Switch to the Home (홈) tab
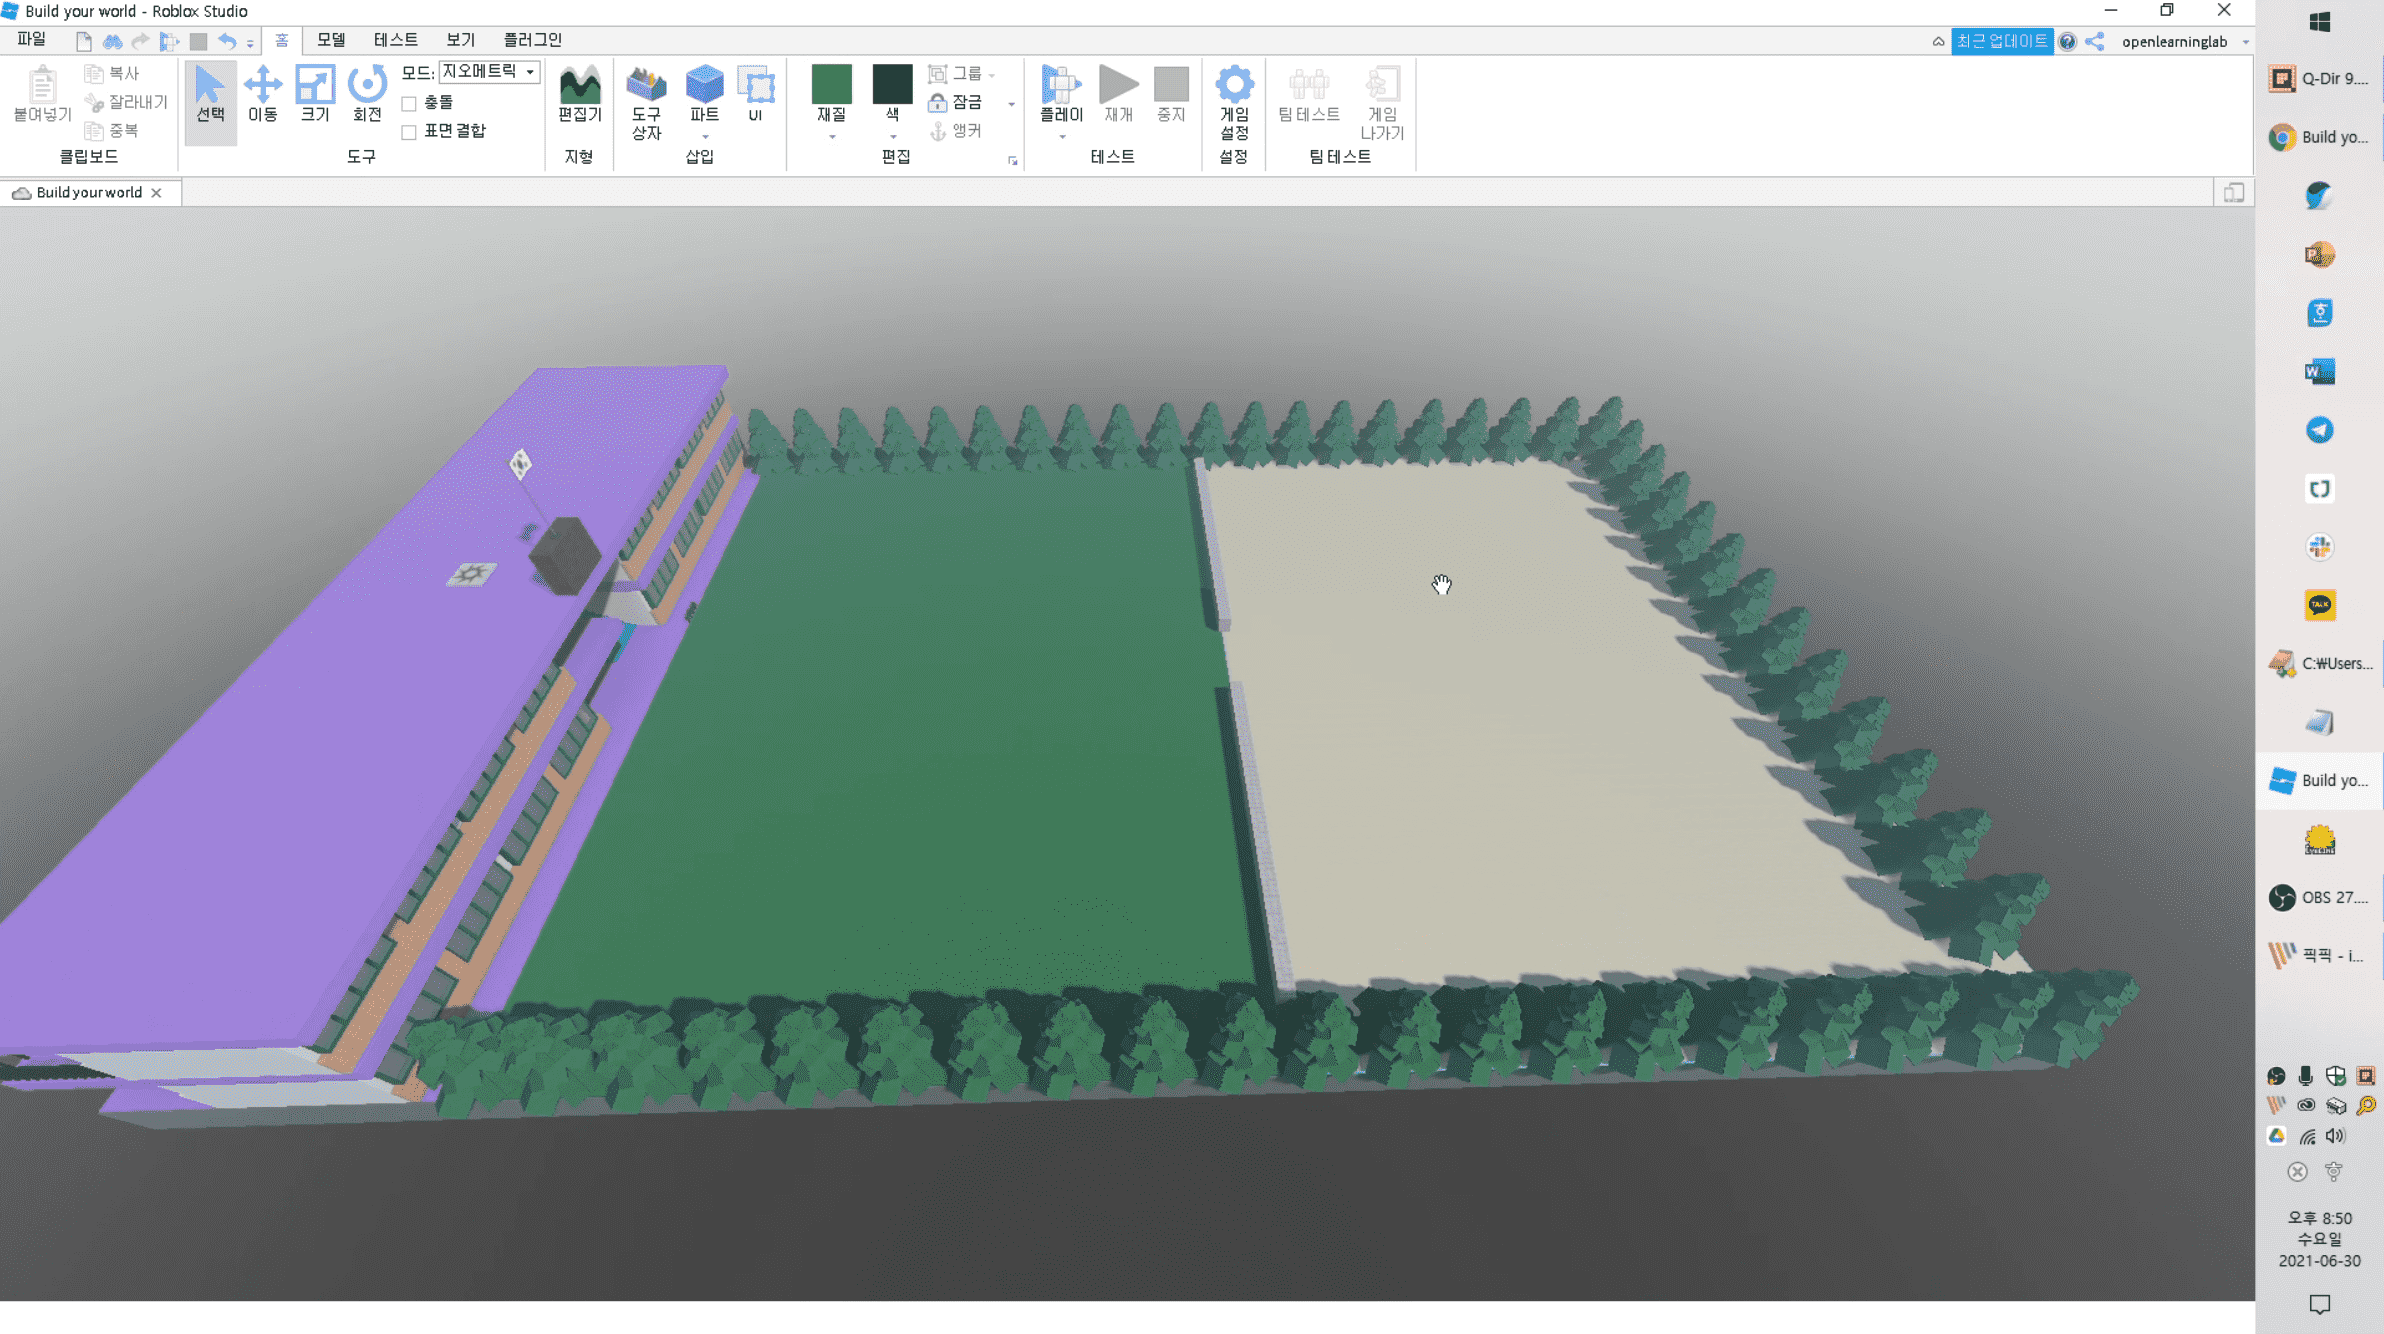The width and height of the screenshot is (2384, 1334). (282, 40)
